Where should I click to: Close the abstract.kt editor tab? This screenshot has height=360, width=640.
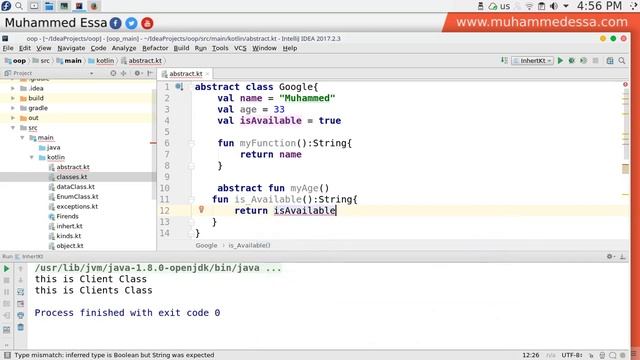pos(207,74)
